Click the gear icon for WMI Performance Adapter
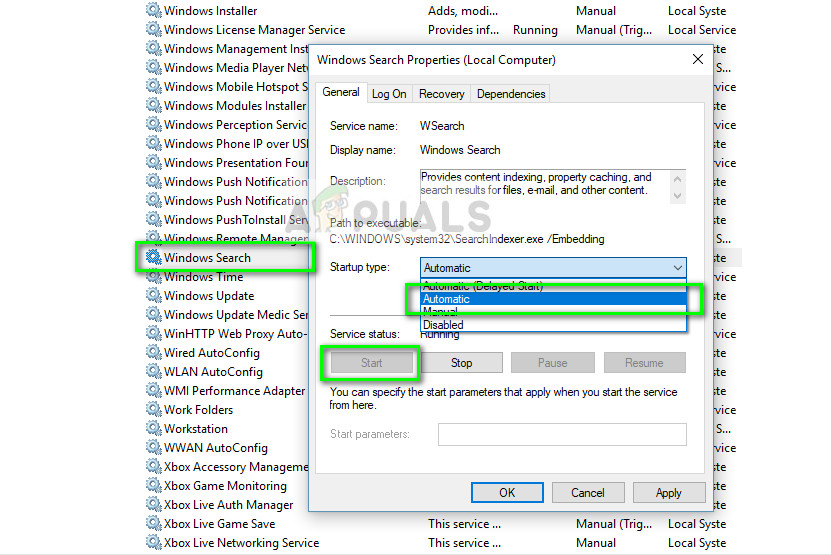Viewport: 831px width, 555px height. tap(154, 391)
